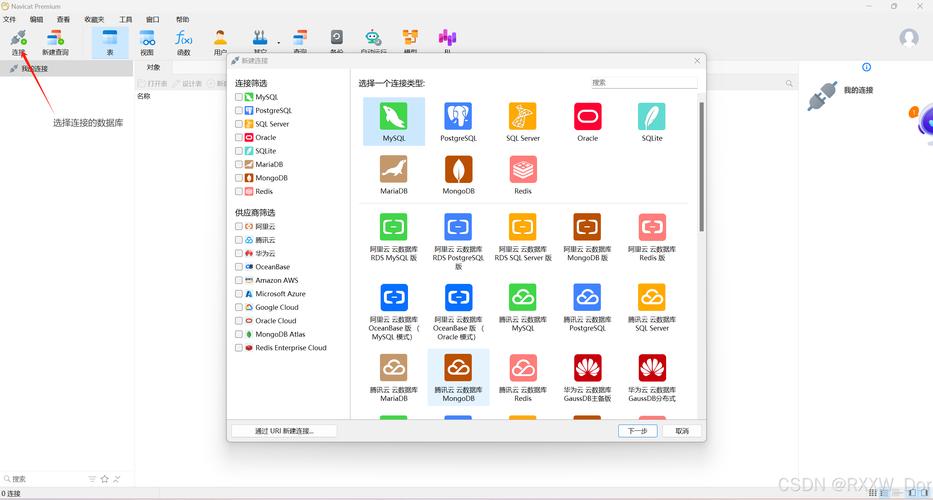Viewport: 933px width, 500px height.
Task: Click the 取消 (Cancel) button
Action: (x=682, y=431)
